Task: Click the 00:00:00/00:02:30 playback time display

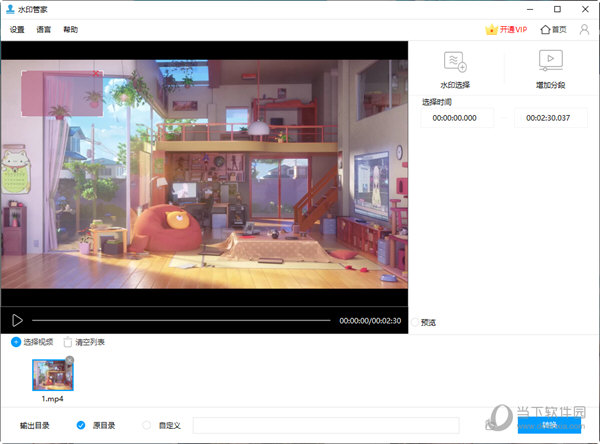Action: click(370, 321)
